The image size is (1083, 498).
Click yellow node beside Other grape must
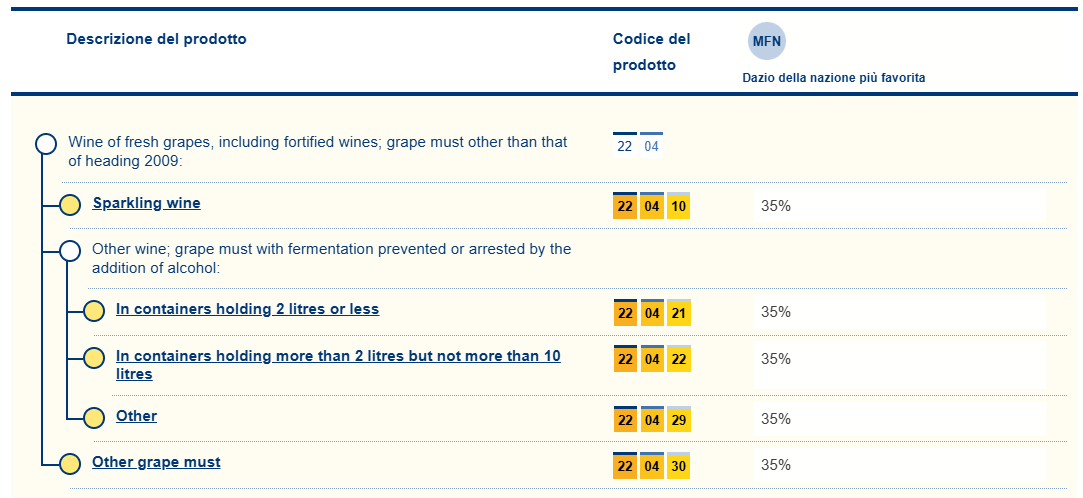pyautogui.click(x=70, y=464)
